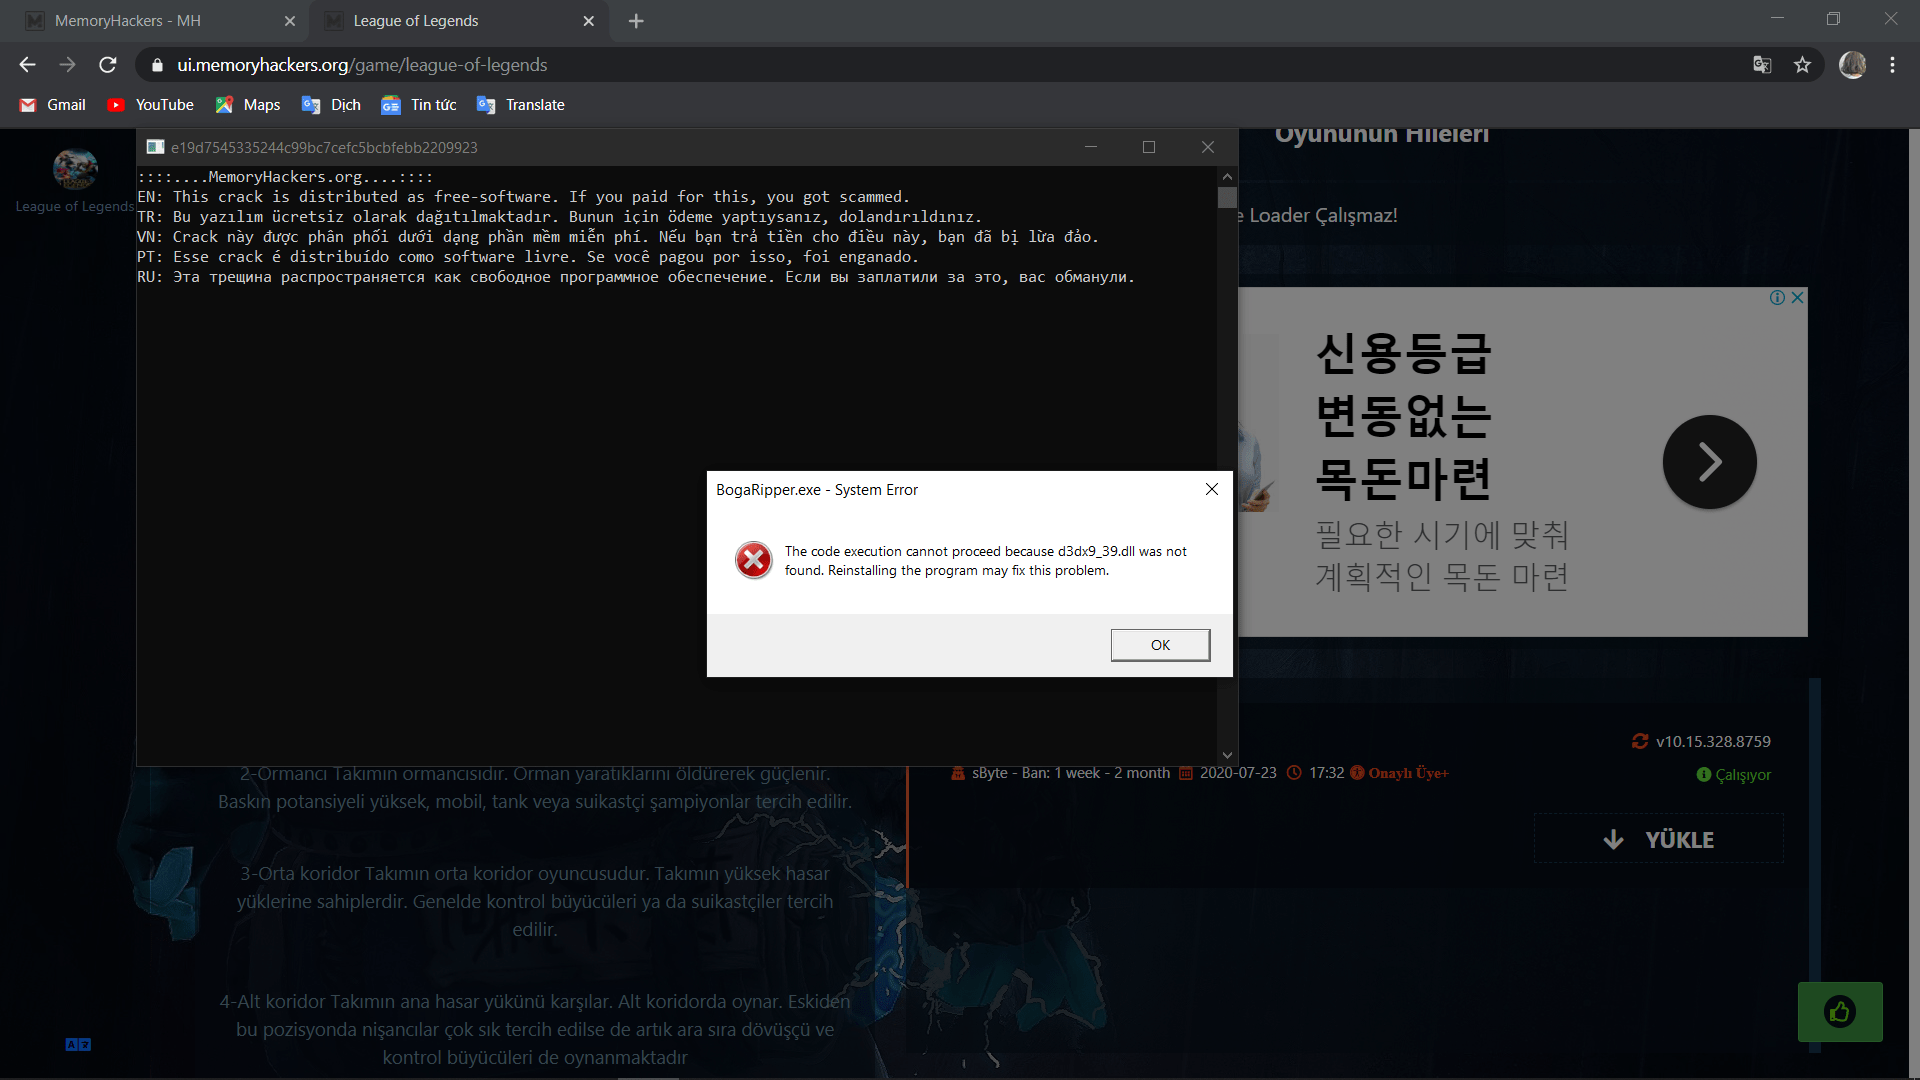Click the clock icon next to 17:32

point(1294,773)
